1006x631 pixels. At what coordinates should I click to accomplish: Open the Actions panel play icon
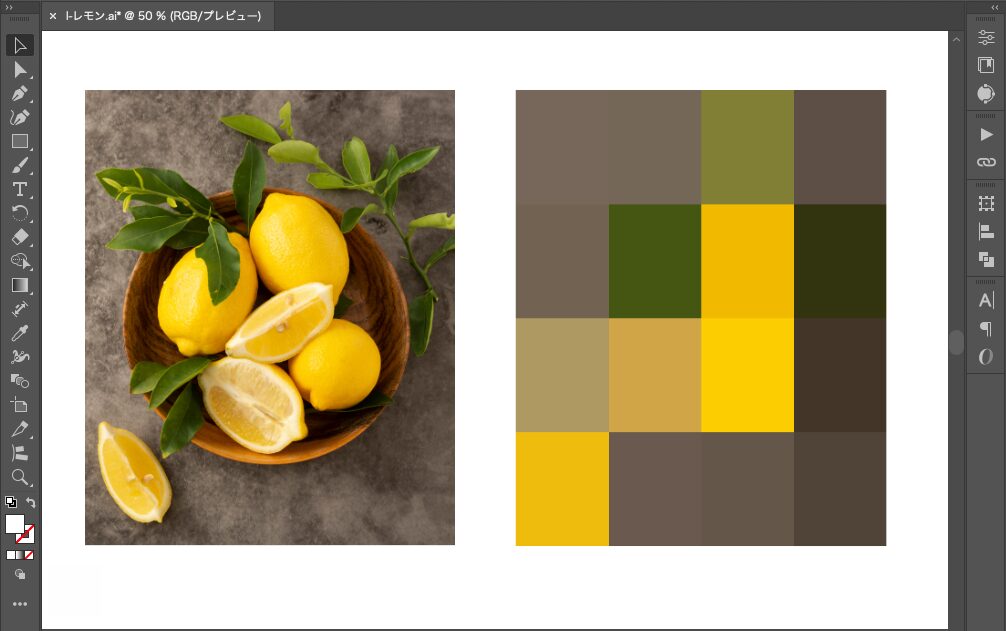(x=986, y=135)
